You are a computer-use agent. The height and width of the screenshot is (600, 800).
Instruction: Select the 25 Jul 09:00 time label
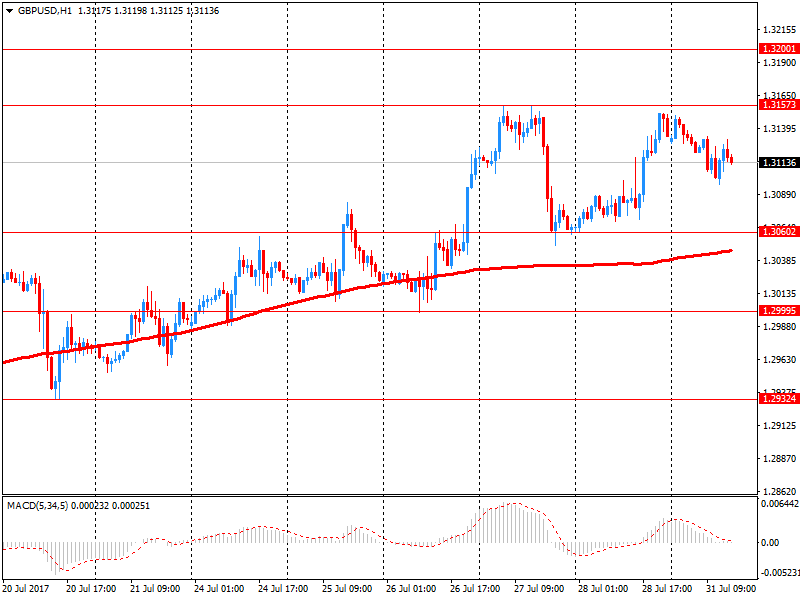point(347,589)
